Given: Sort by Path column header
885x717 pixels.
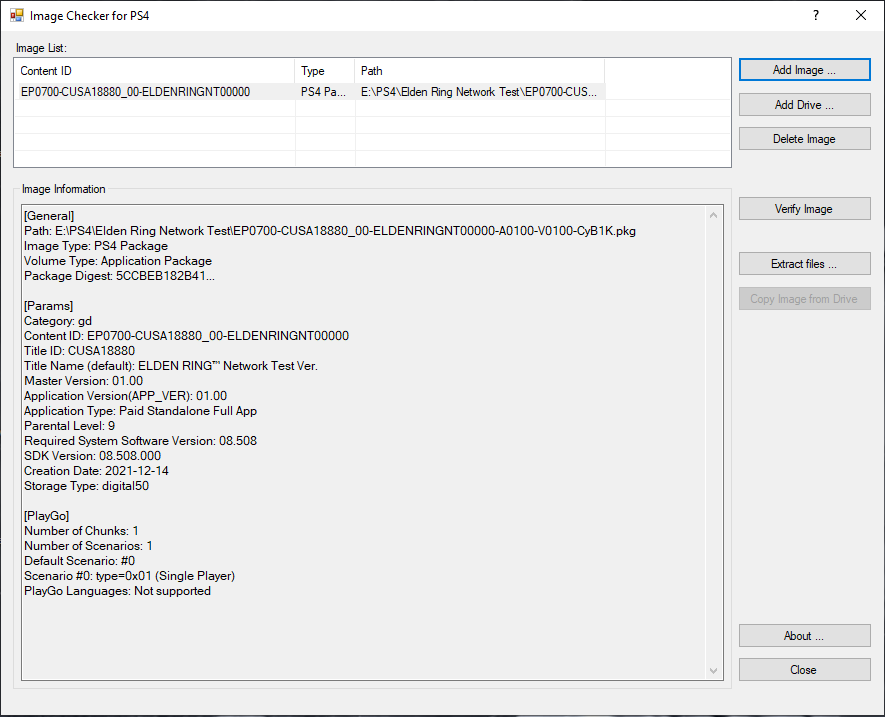Looking at the screenshot, I should tap(480, 71).
